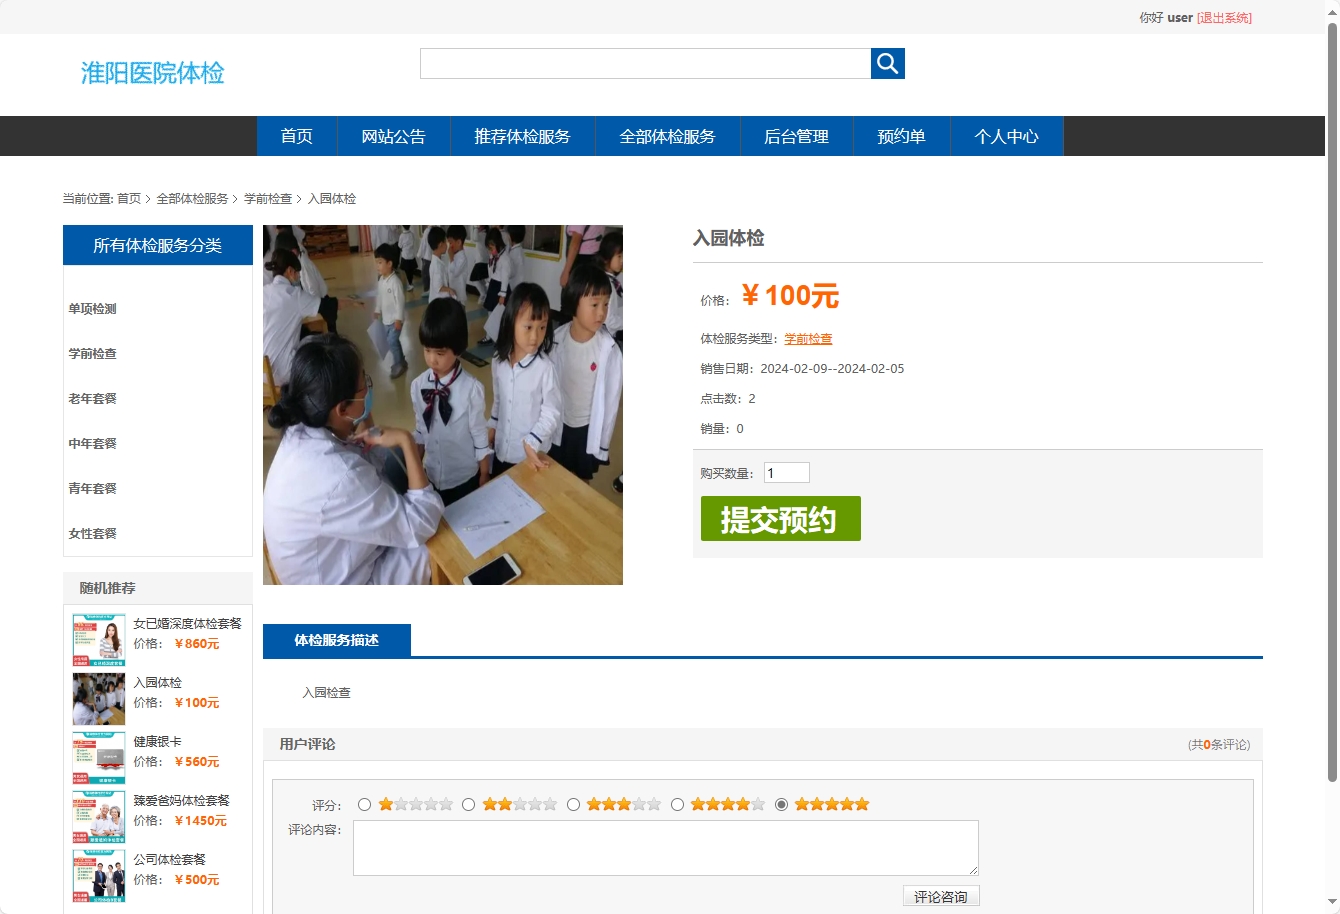The height and width of the screenshot is (914, 1340).
Task: Open the 公司体检套餐 recommendation thumbnail
Action: [98, 875]
